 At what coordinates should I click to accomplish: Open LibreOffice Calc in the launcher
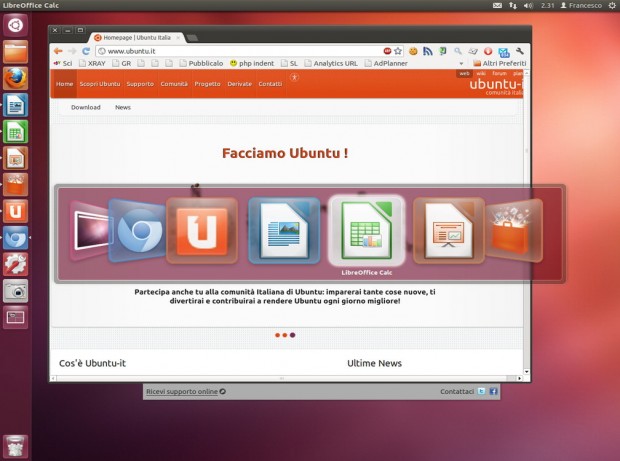(x=15, y=132)
